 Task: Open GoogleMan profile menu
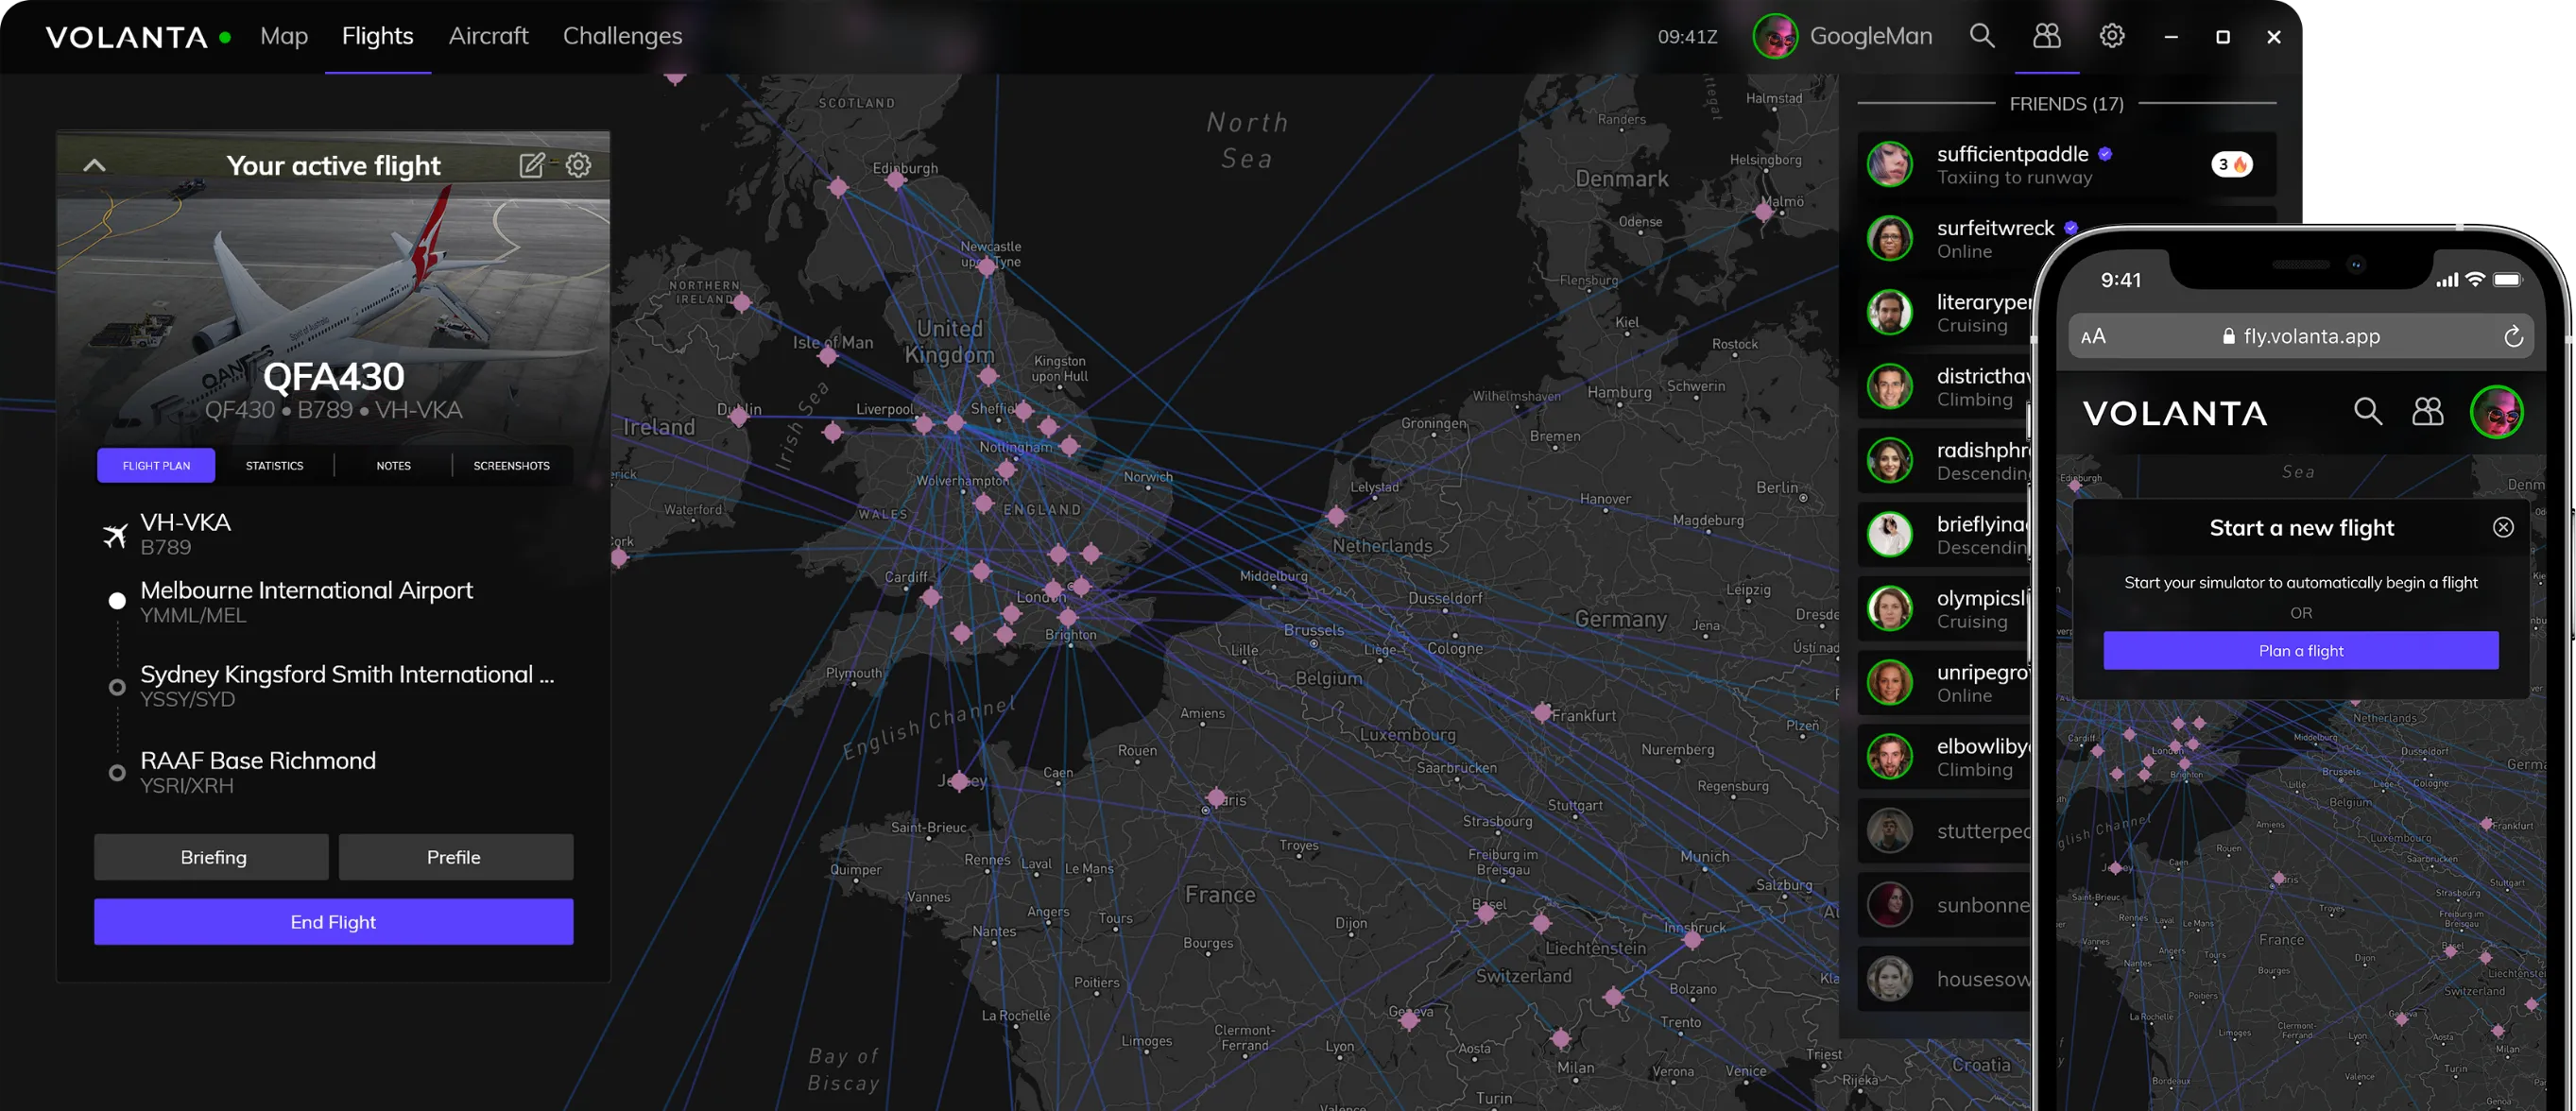[1842, 36]
